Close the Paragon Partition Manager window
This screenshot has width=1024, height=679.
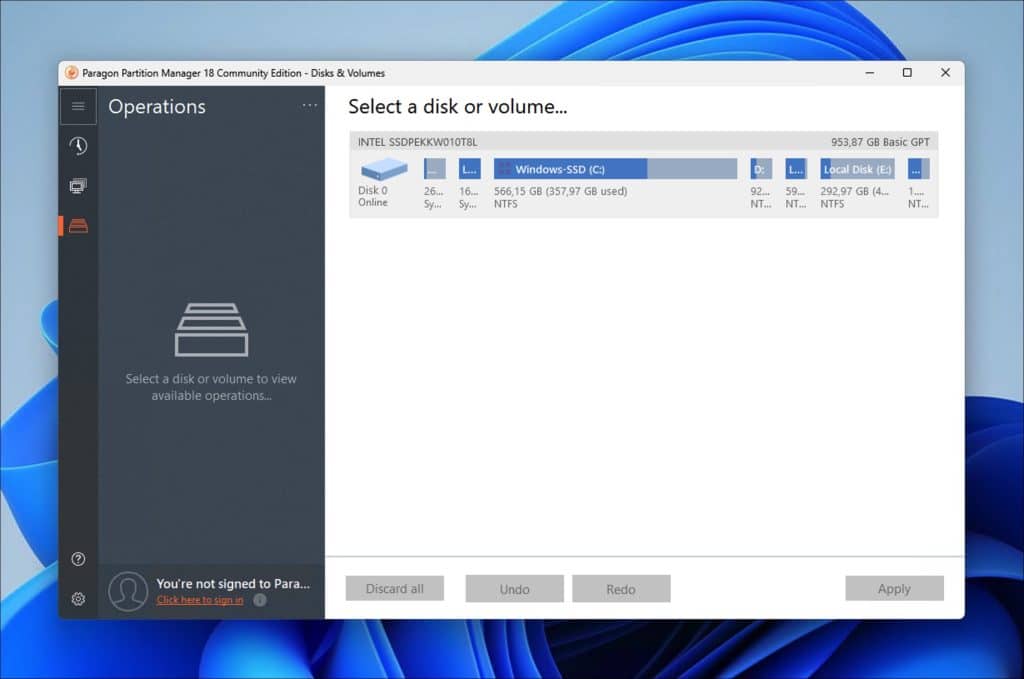[945, 72]
